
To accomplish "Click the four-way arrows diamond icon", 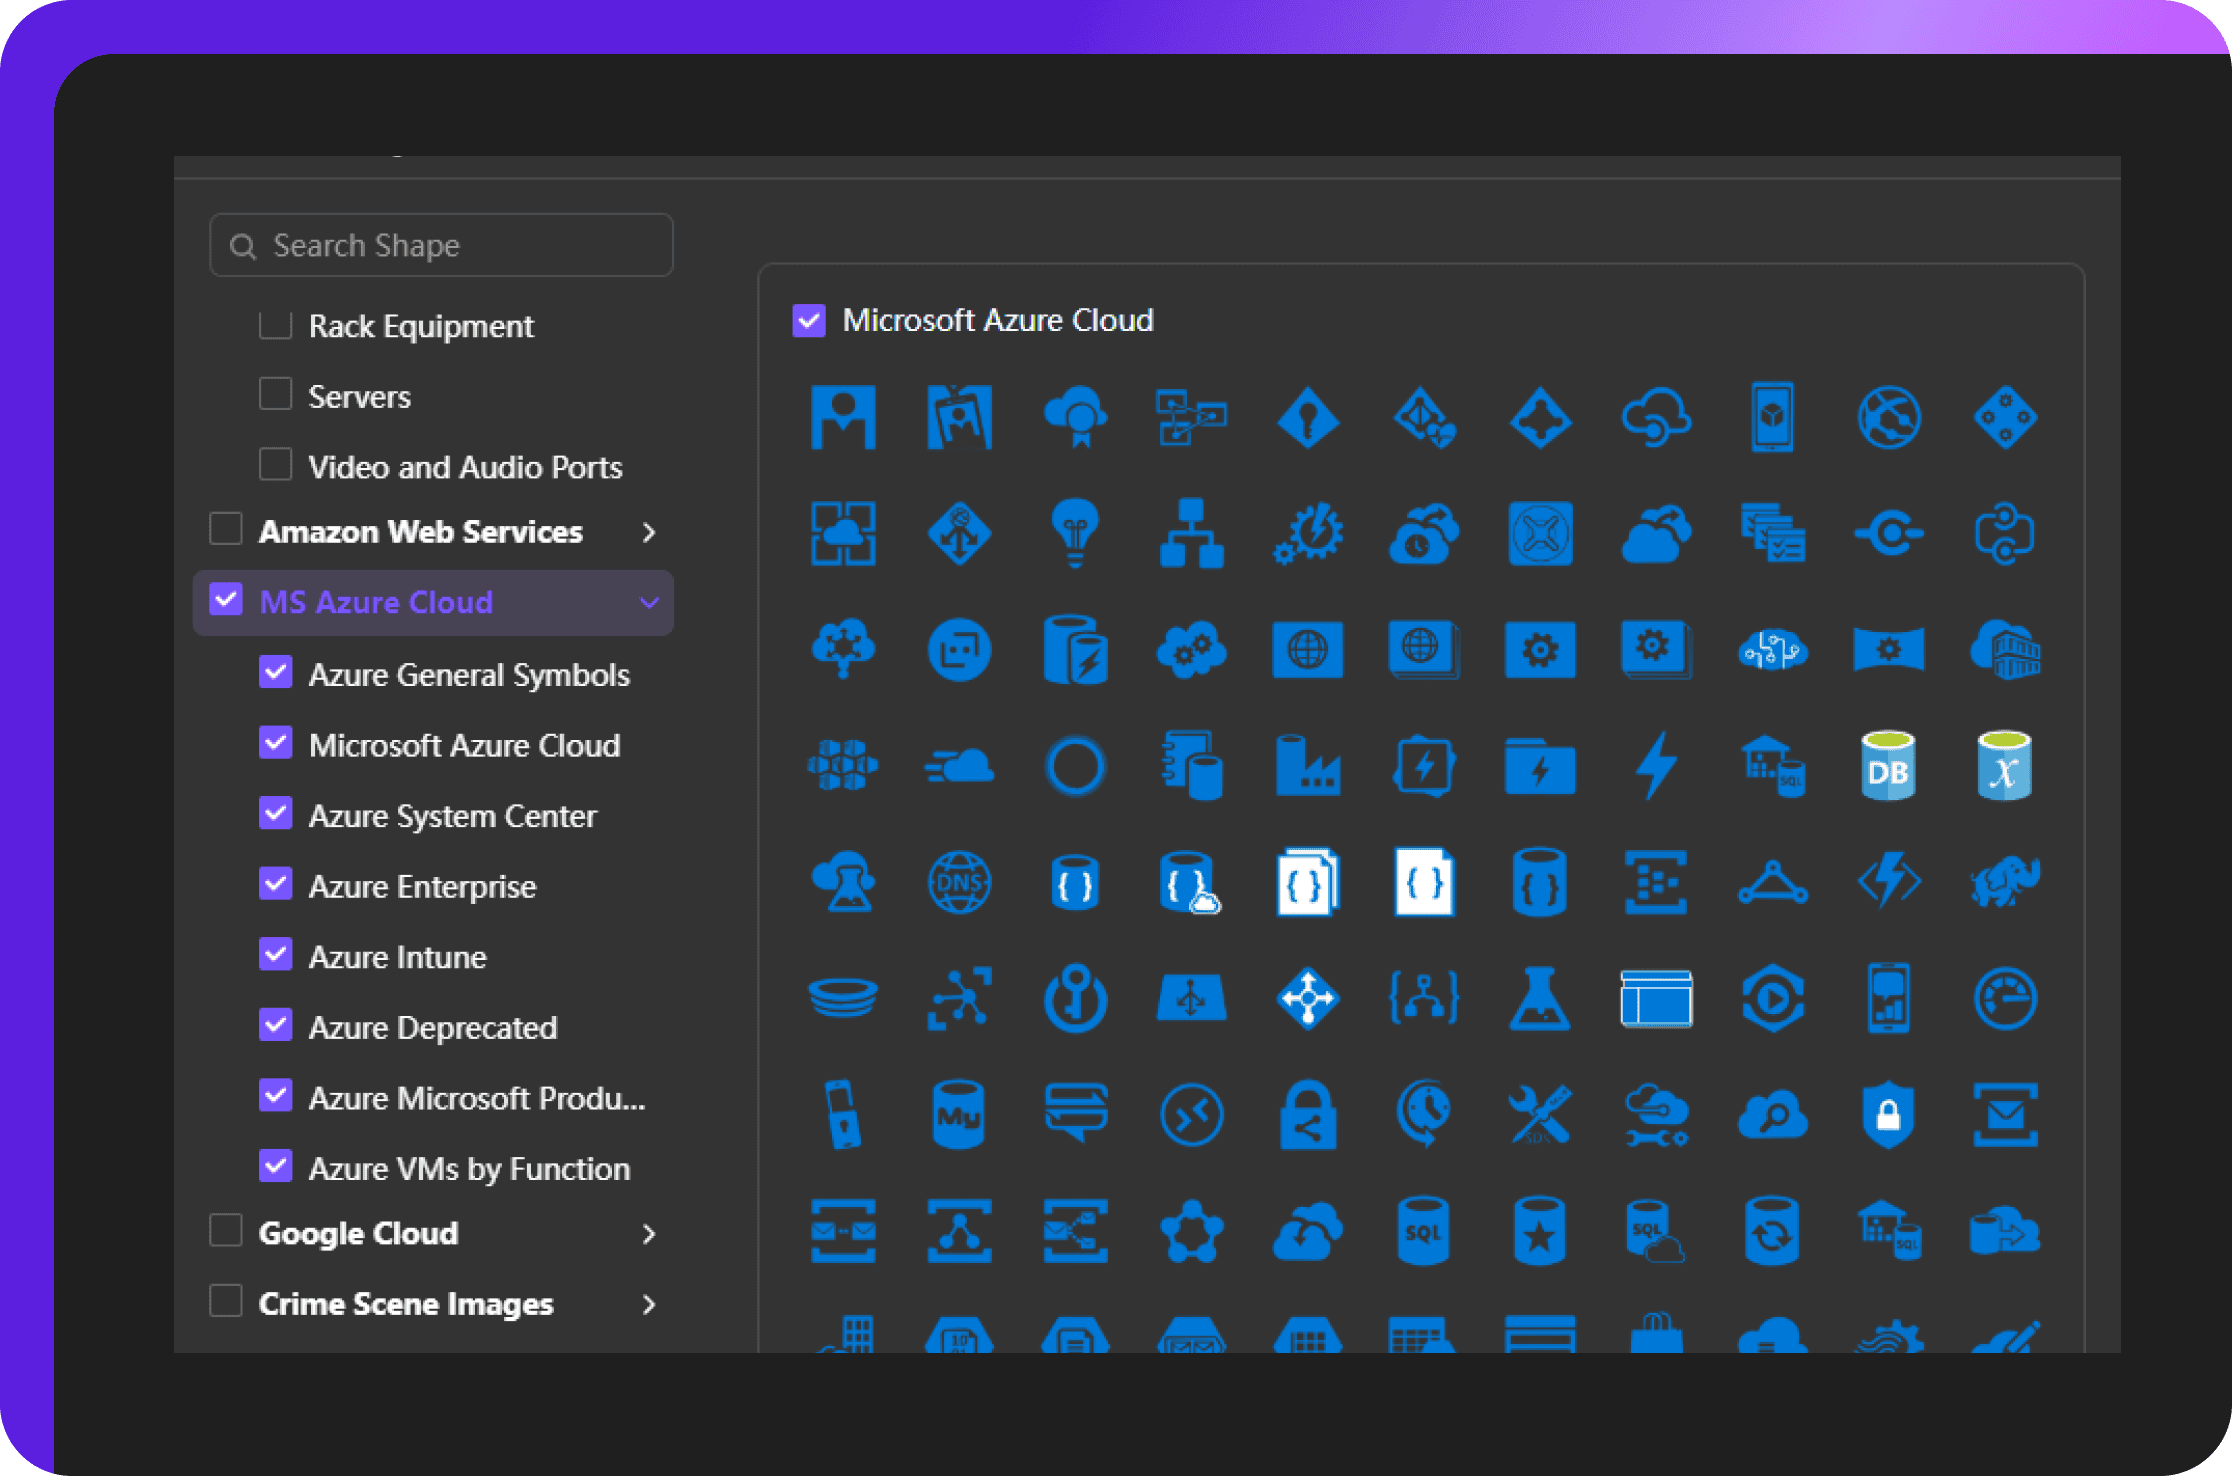I will pyautogui.click(x=1308, y=998).
